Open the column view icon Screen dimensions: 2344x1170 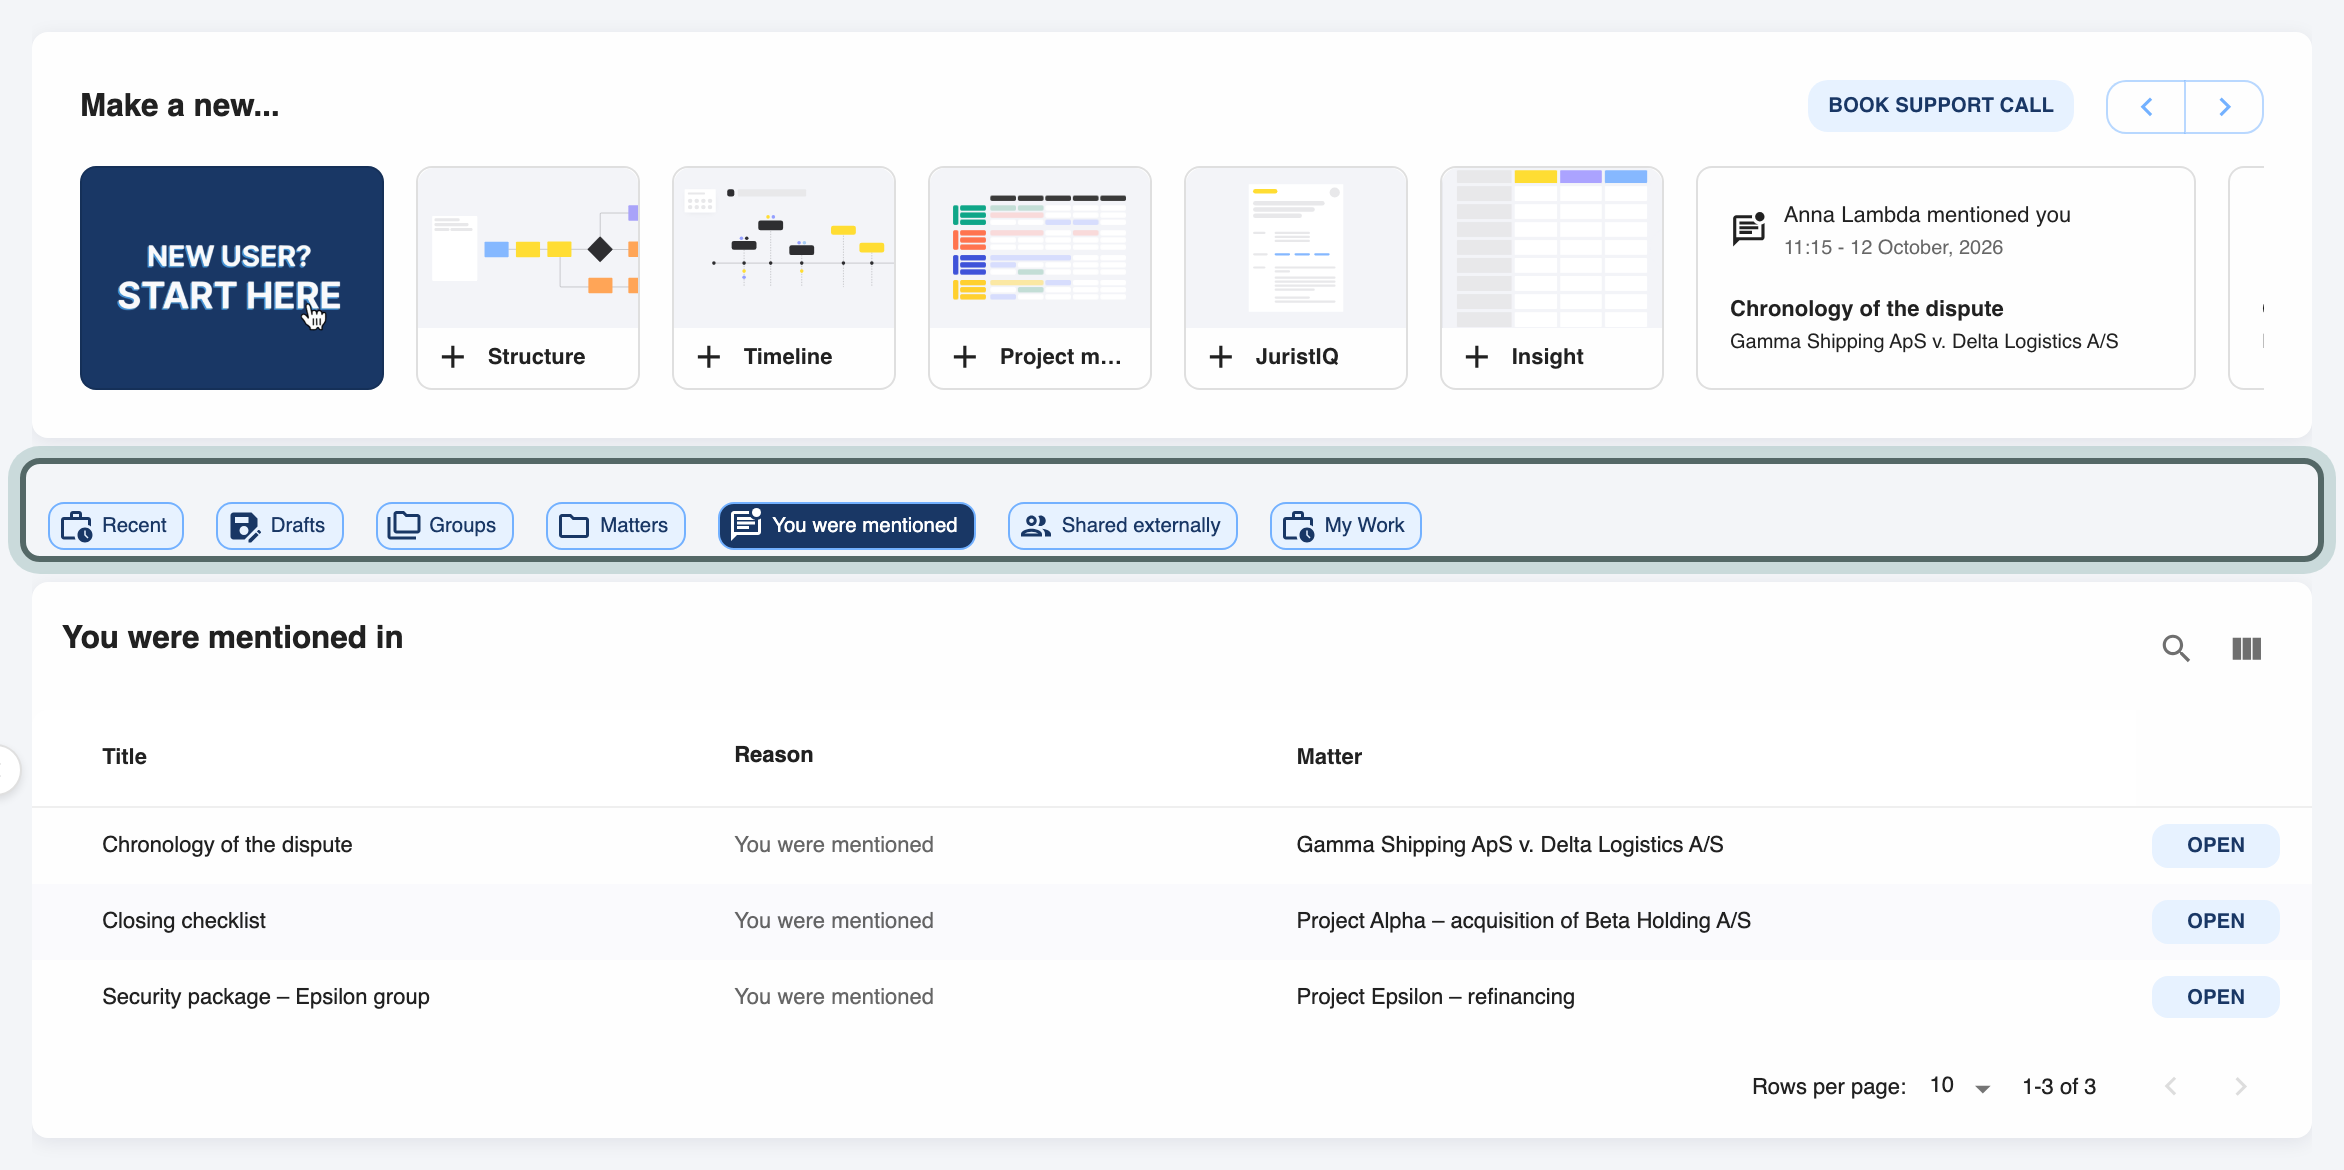coord(2246,648)
